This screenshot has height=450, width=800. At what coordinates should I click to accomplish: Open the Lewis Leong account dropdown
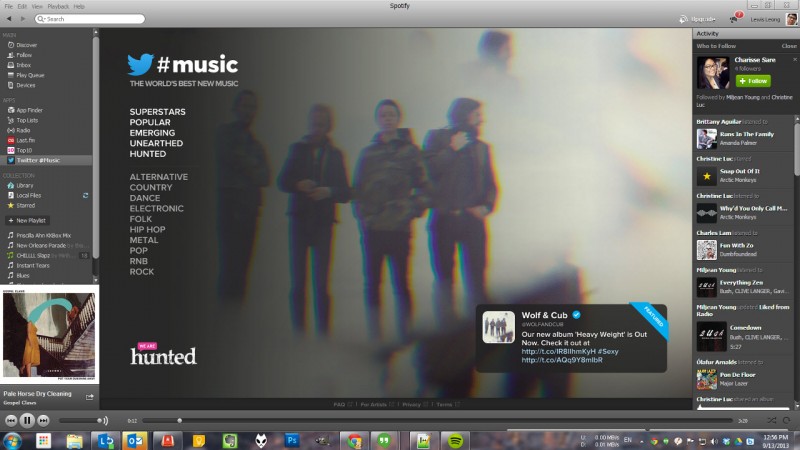(768, 19)
